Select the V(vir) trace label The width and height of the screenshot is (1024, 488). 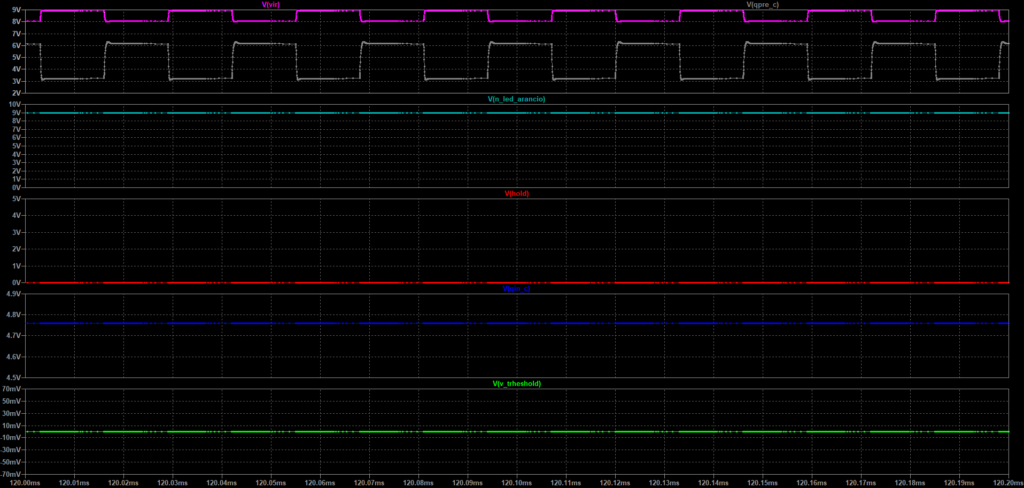point(270,5)
